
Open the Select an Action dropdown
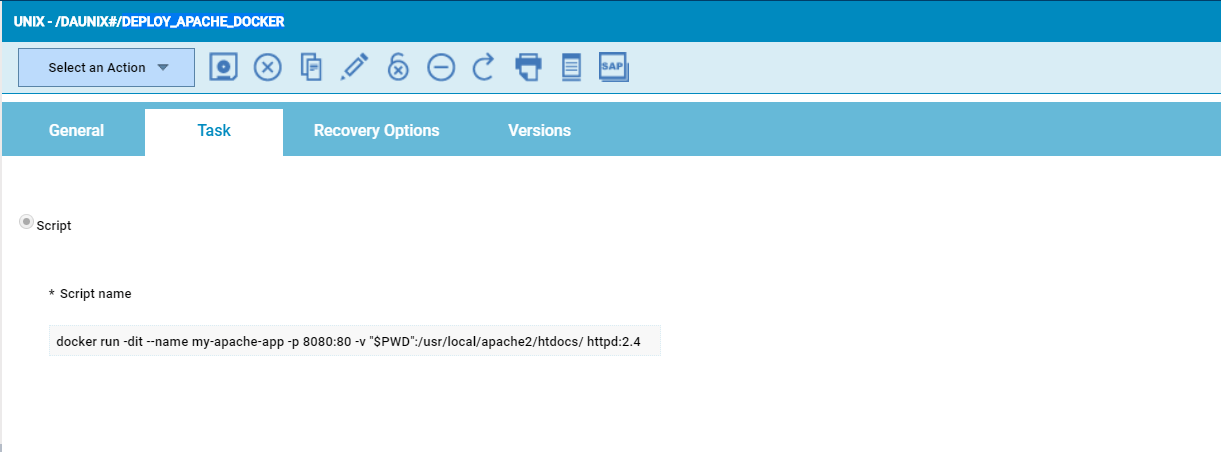pos(107,68)
